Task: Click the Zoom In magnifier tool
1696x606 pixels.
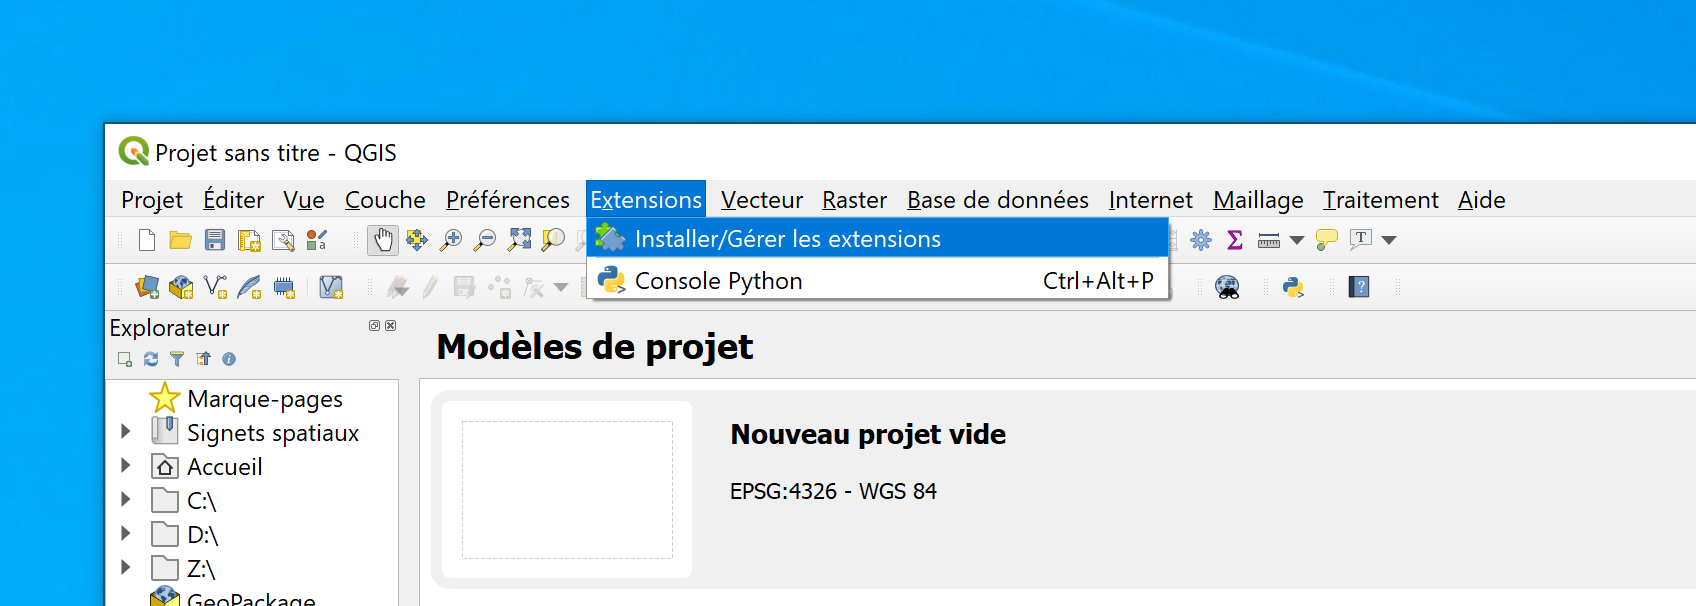Action: pos(451,240)
